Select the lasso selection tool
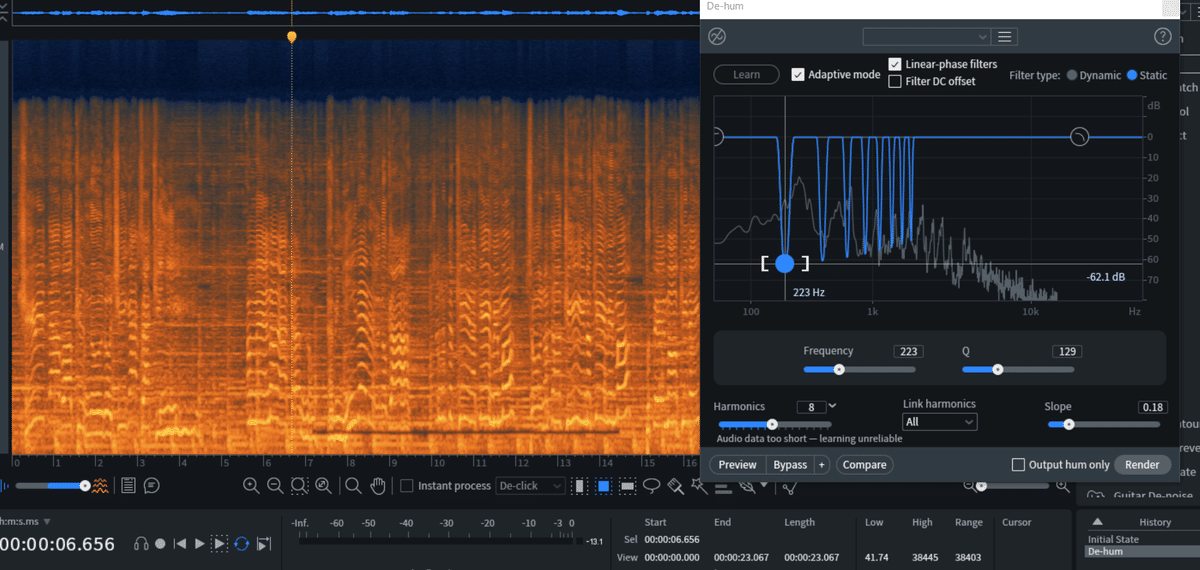 [651, 486]
